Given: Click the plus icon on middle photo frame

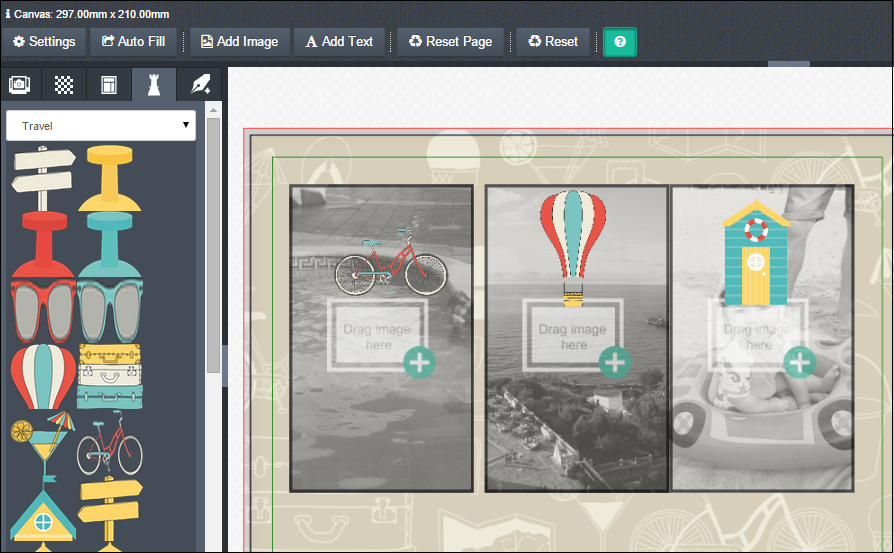Looking at the screenshot, I should 615,362.
